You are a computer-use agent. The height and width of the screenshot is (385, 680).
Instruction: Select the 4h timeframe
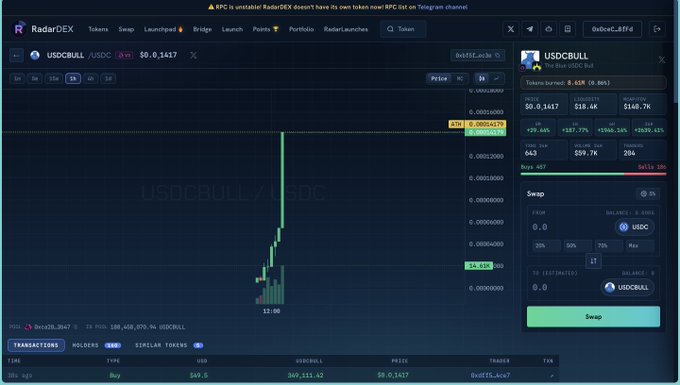(x=90, y=78)
